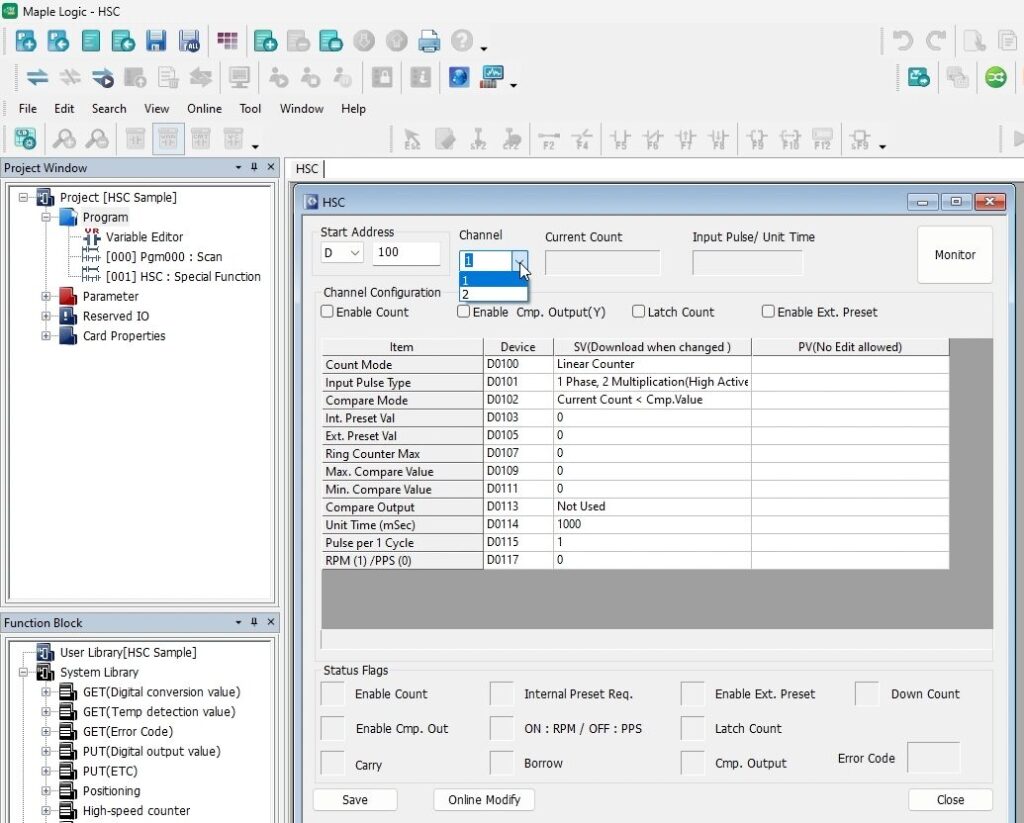Expand the Reserved IO tree node
The width and height of the screenshot is (1024, 823).
(46, 316)
